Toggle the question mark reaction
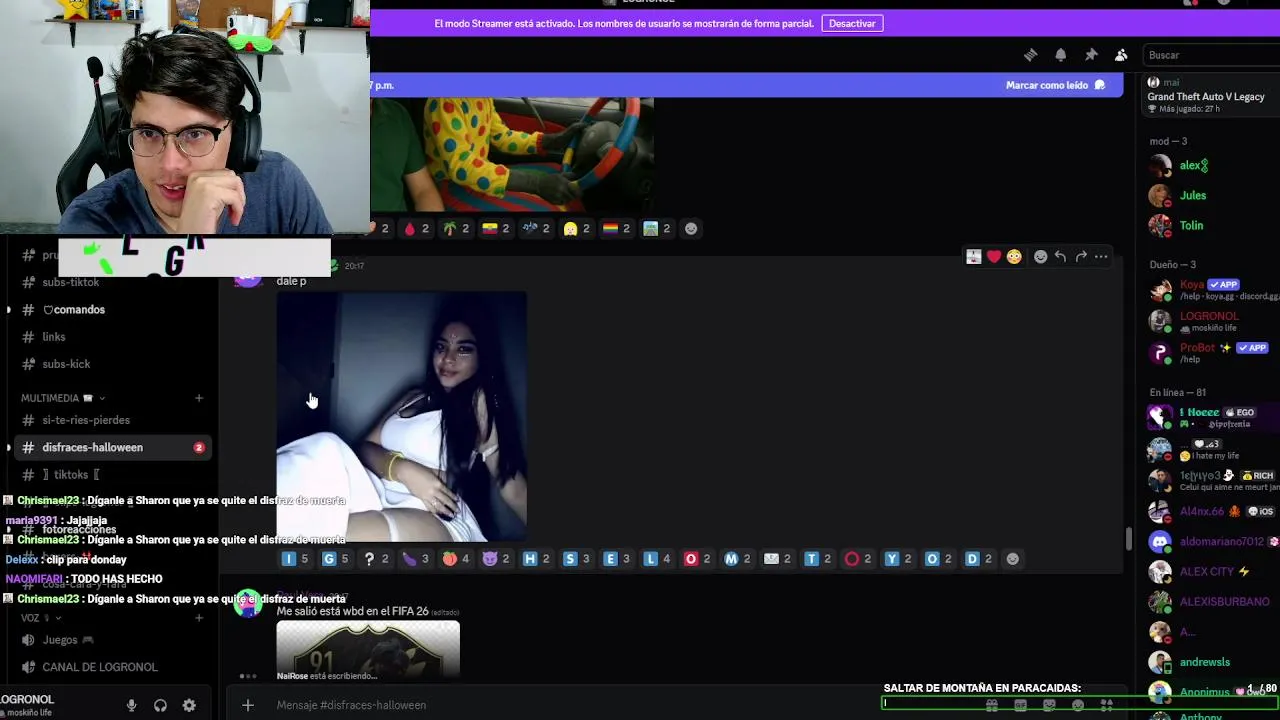This screenshot has height=720, width=1280. point(375,559)
